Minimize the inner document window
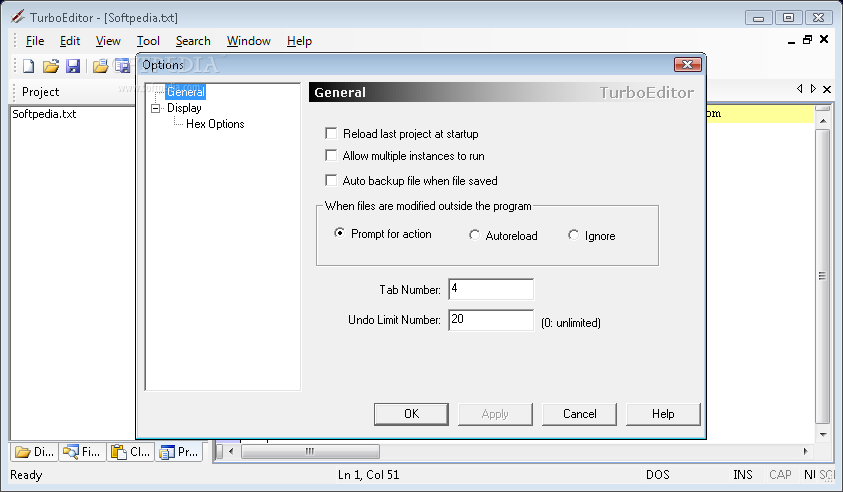 [791, 41]
